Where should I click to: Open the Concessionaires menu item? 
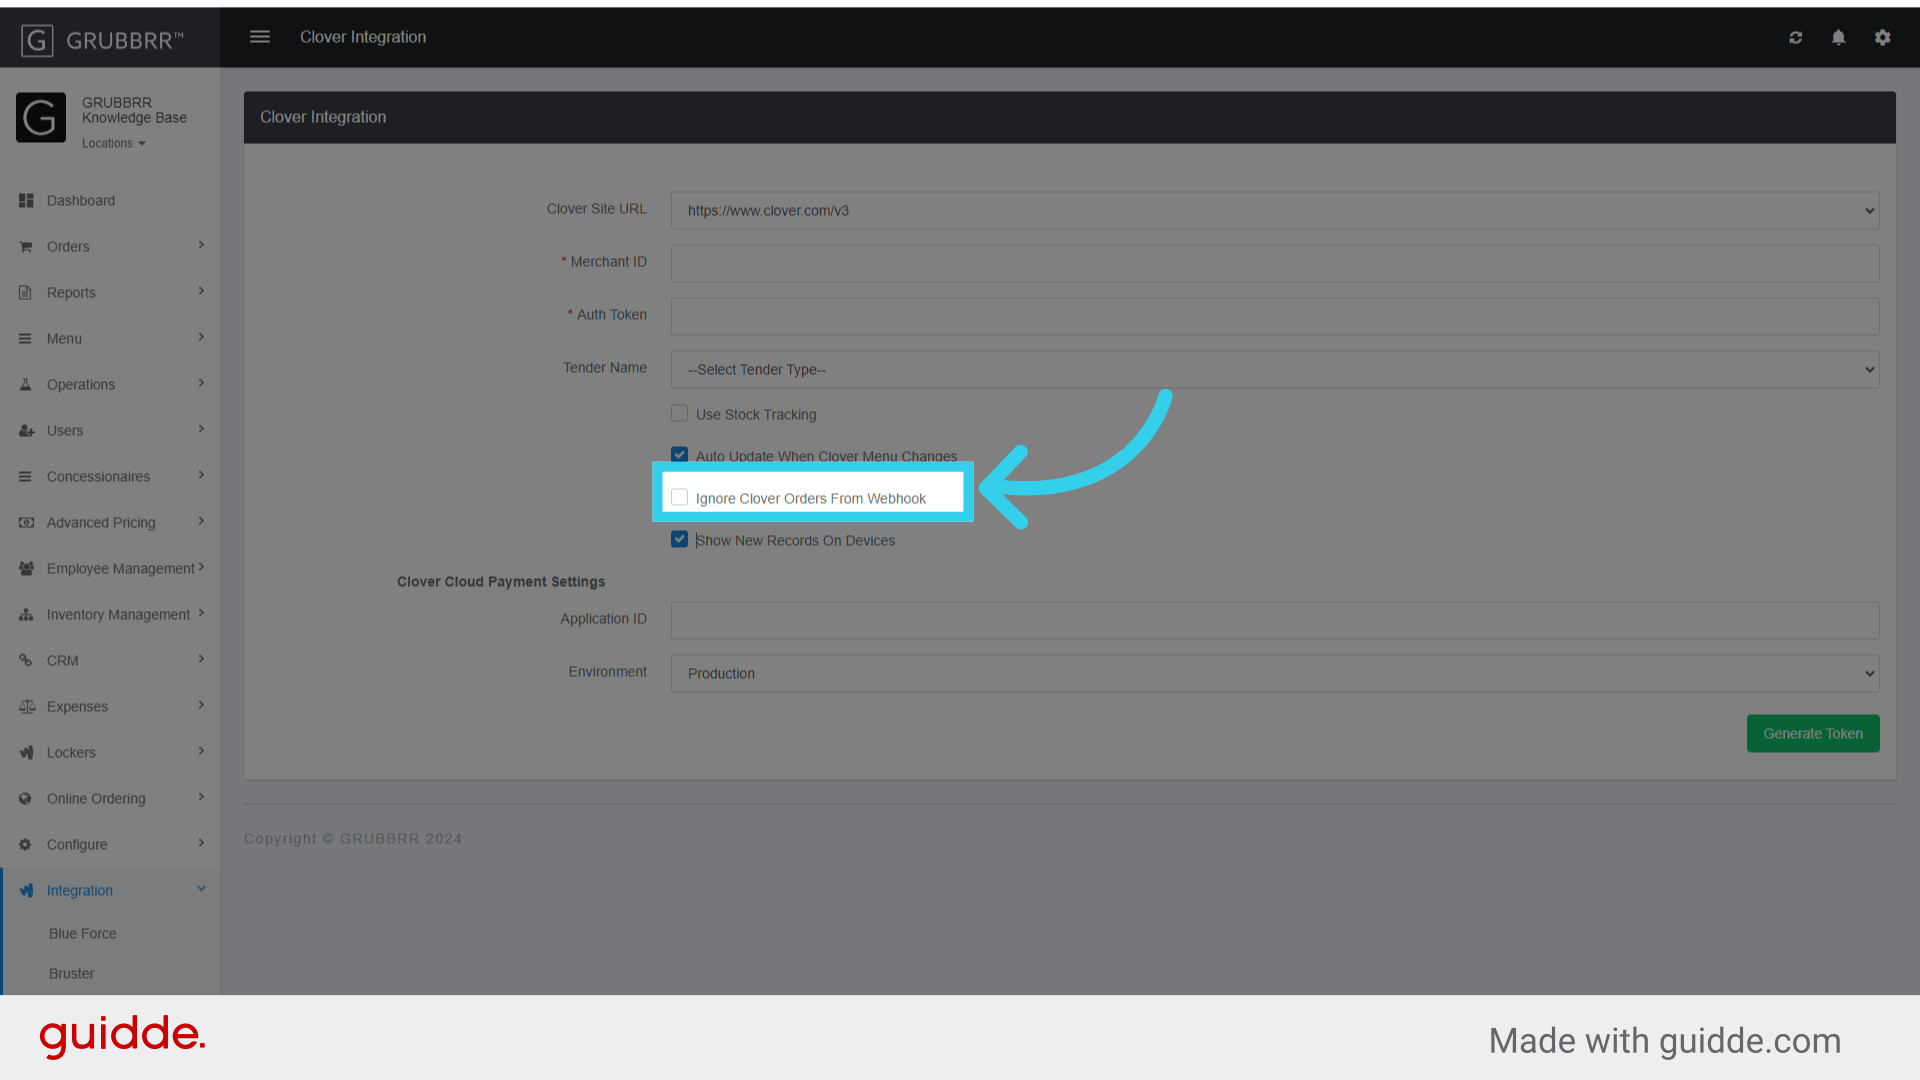pyautogui.click(x=110, y=477)
